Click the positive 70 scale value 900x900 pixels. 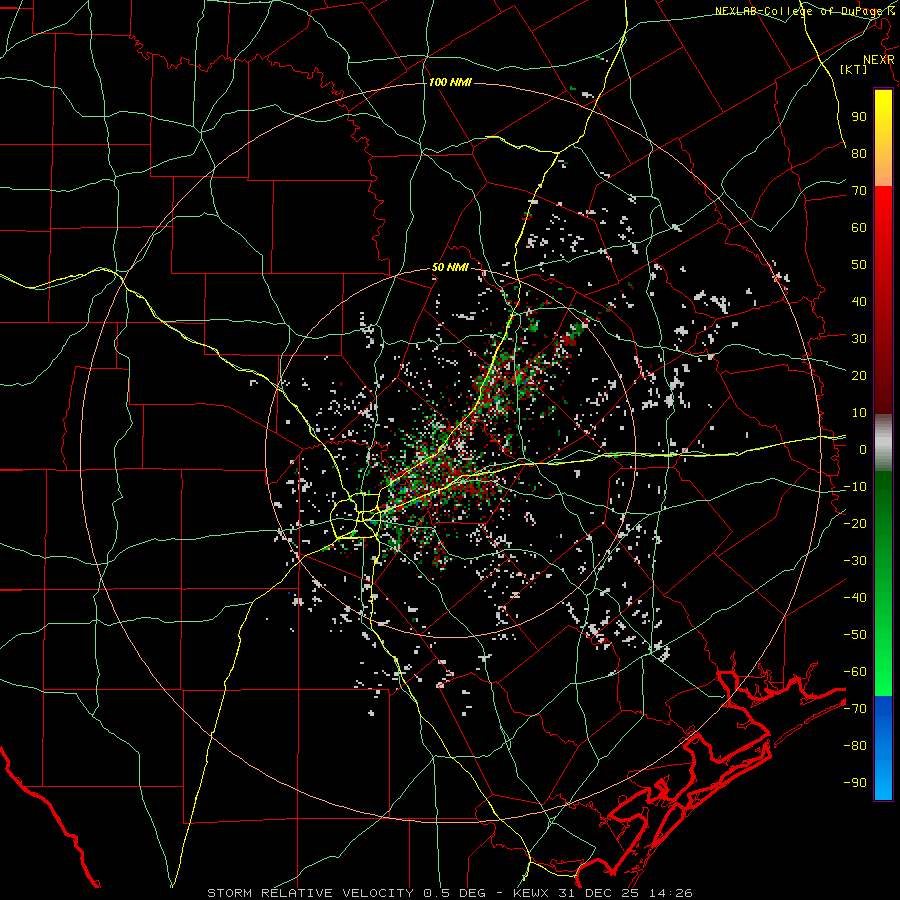click(x=859, y=191)
